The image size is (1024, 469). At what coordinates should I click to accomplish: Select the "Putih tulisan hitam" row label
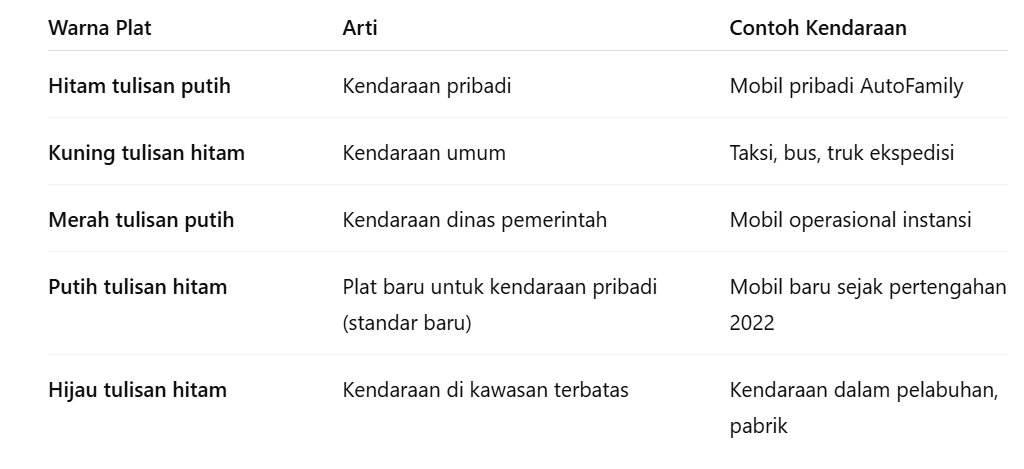pyautogui.click(x=138, y=287)
